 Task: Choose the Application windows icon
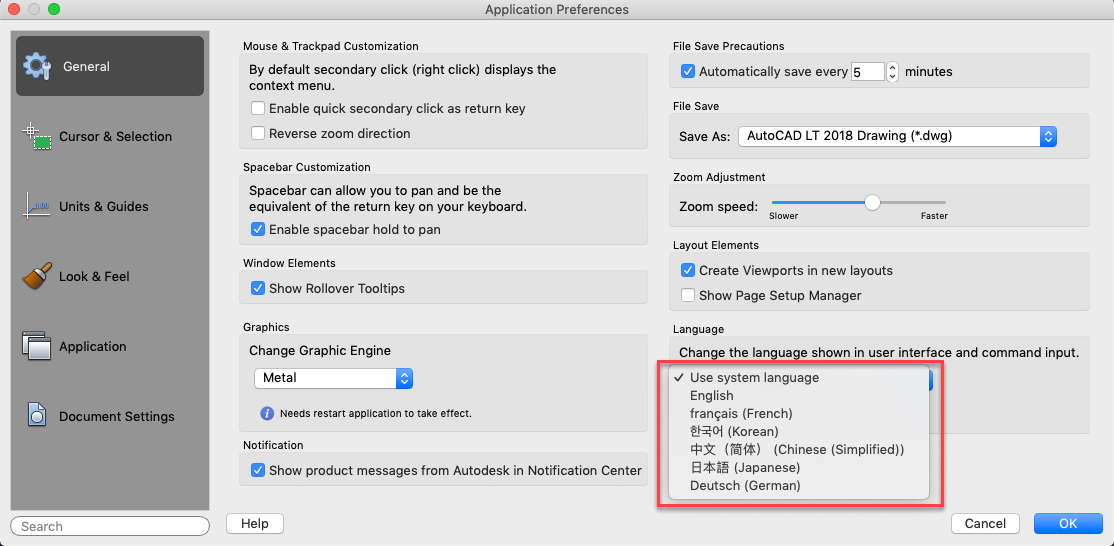point(37,346)
